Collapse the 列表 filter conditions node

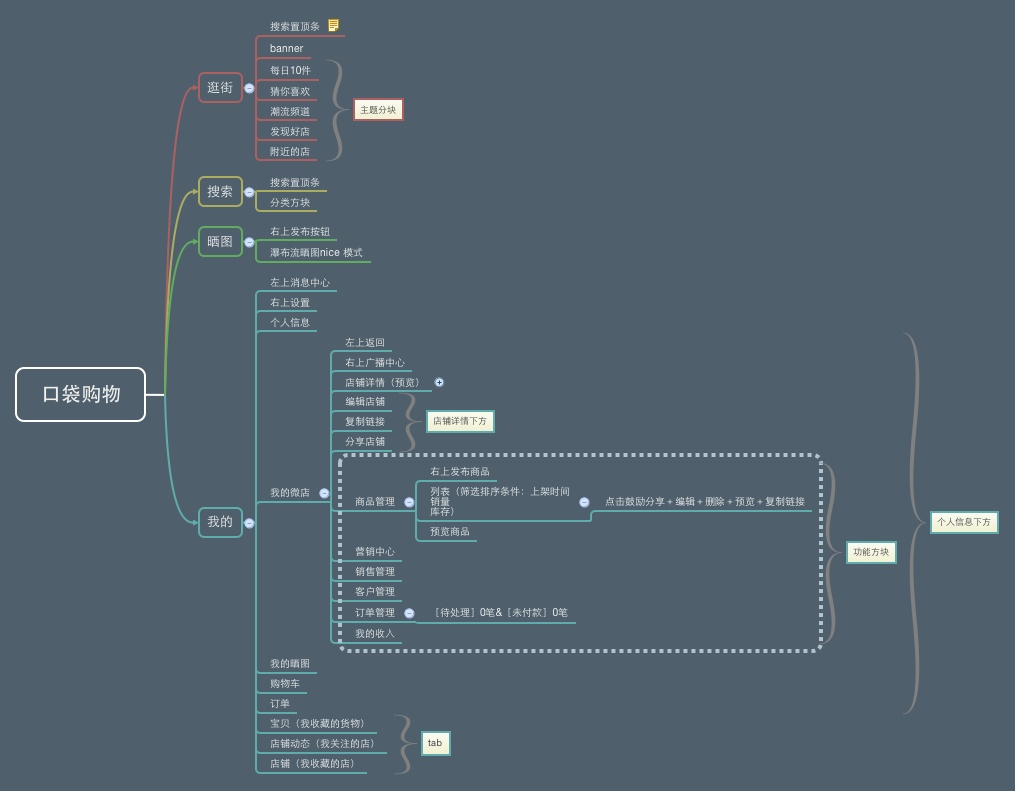coord(584,502)
